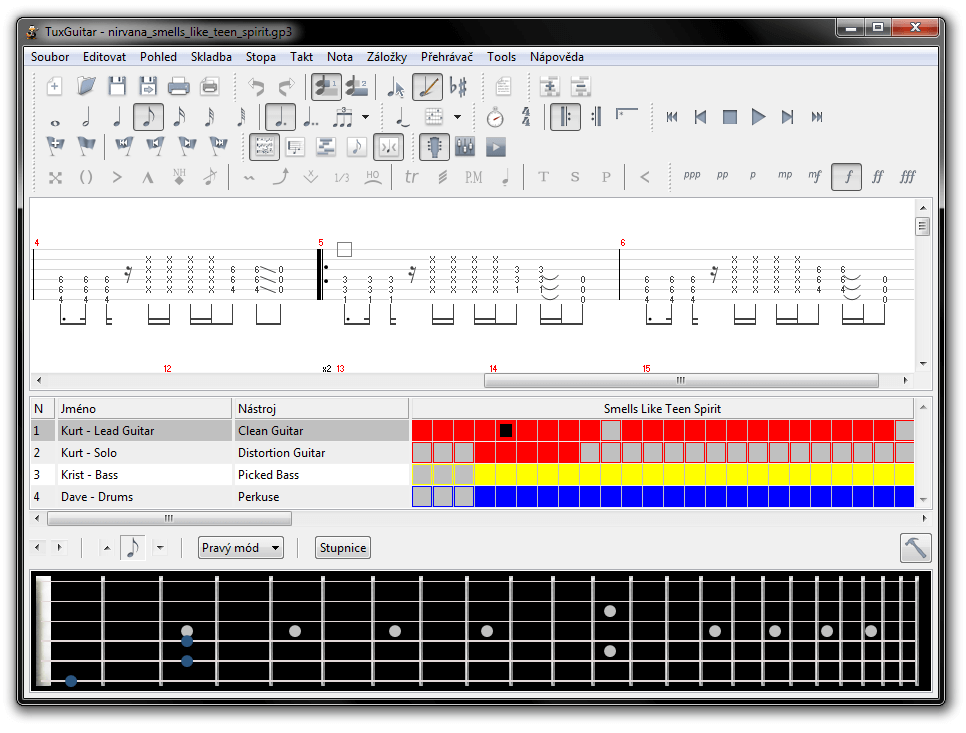The width and height of the screenshot is (966, 733).
Task: Click the black current-measure square
Action: tap(506, 431)
